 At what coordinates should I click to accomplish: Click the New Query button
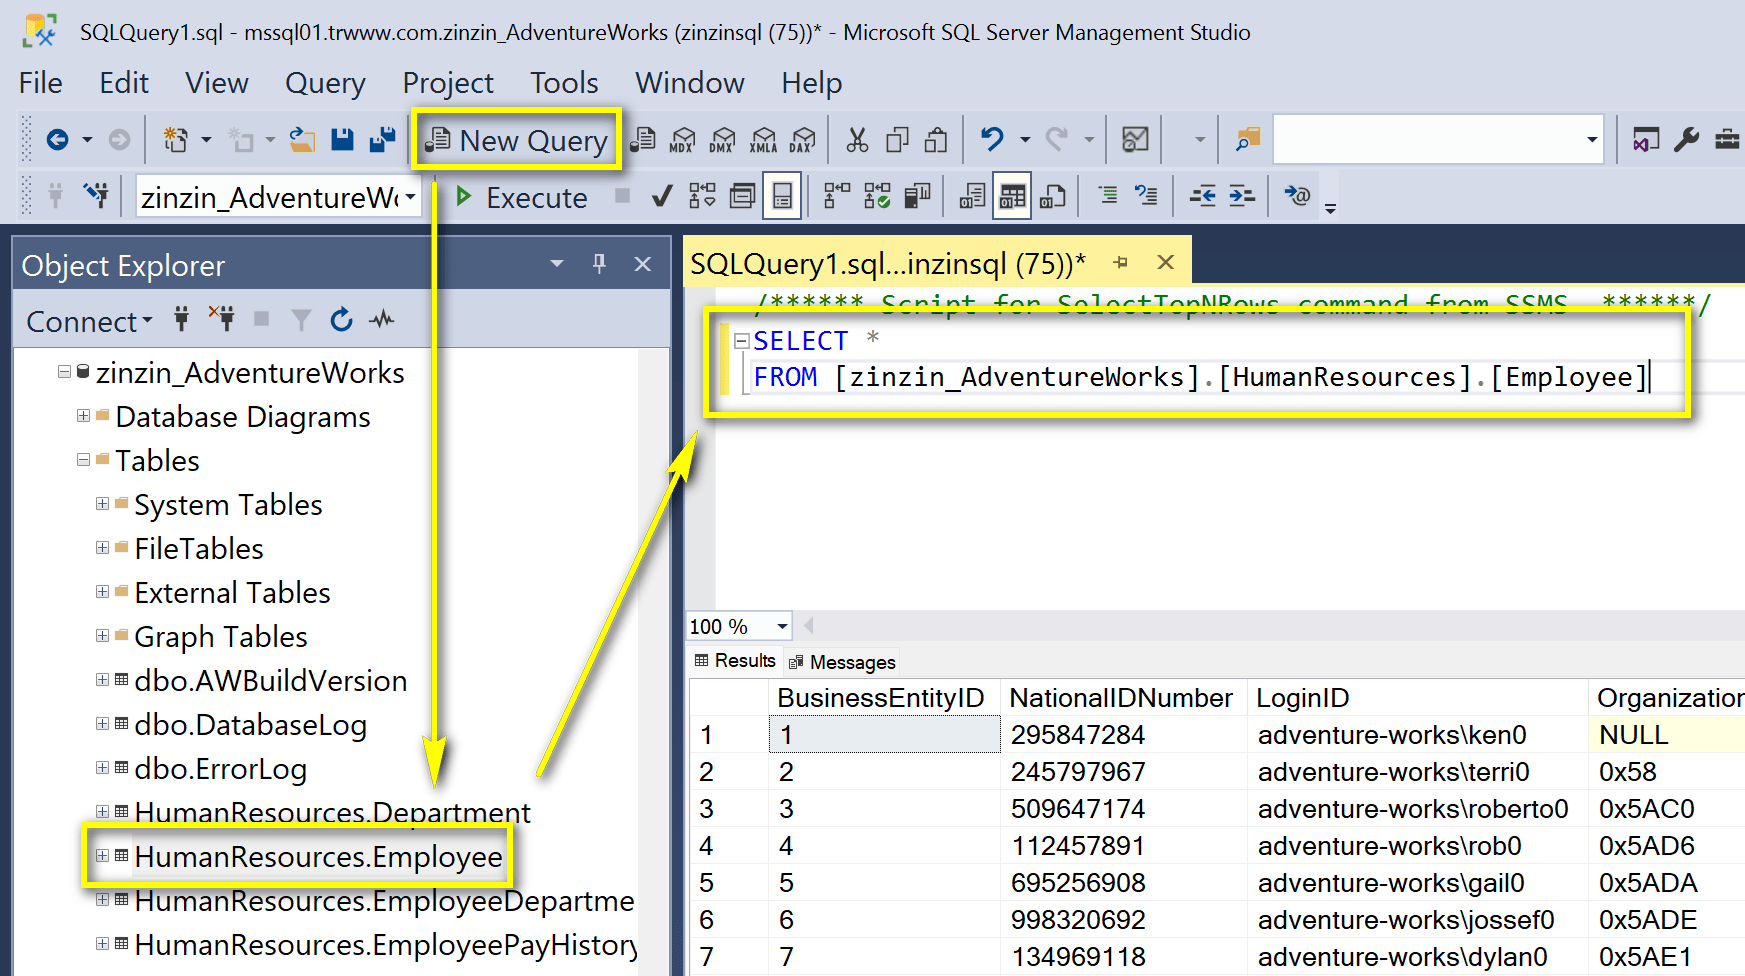517,140
